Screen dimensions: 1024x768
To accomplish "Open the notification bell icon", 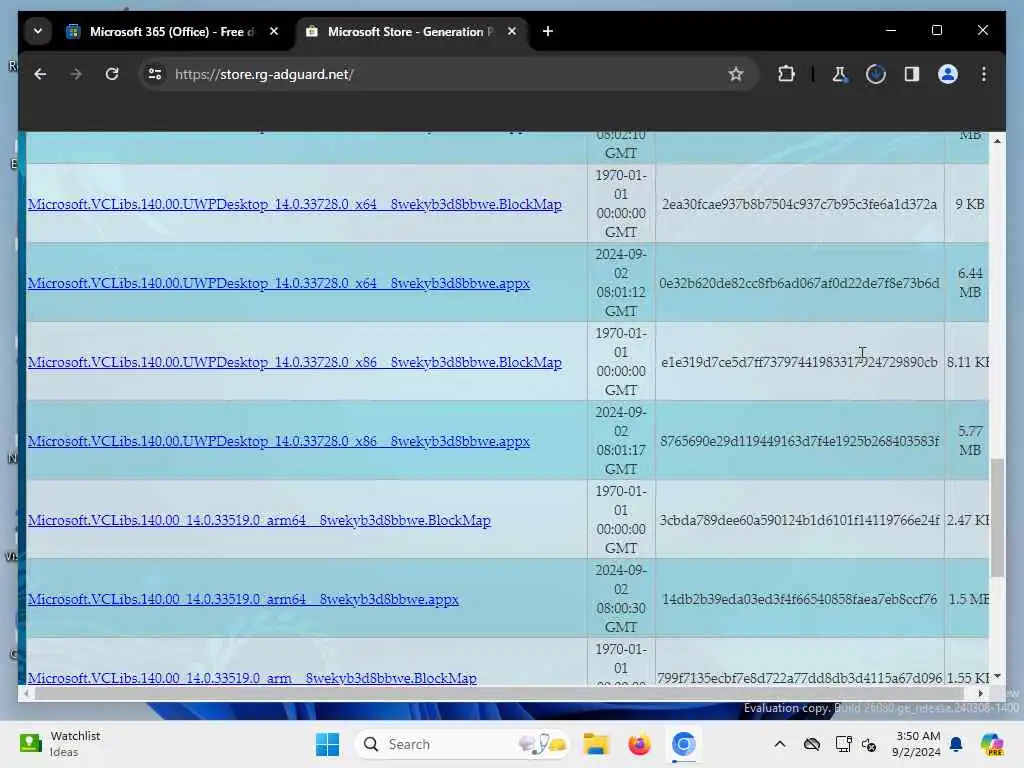I will click(956, 744).
